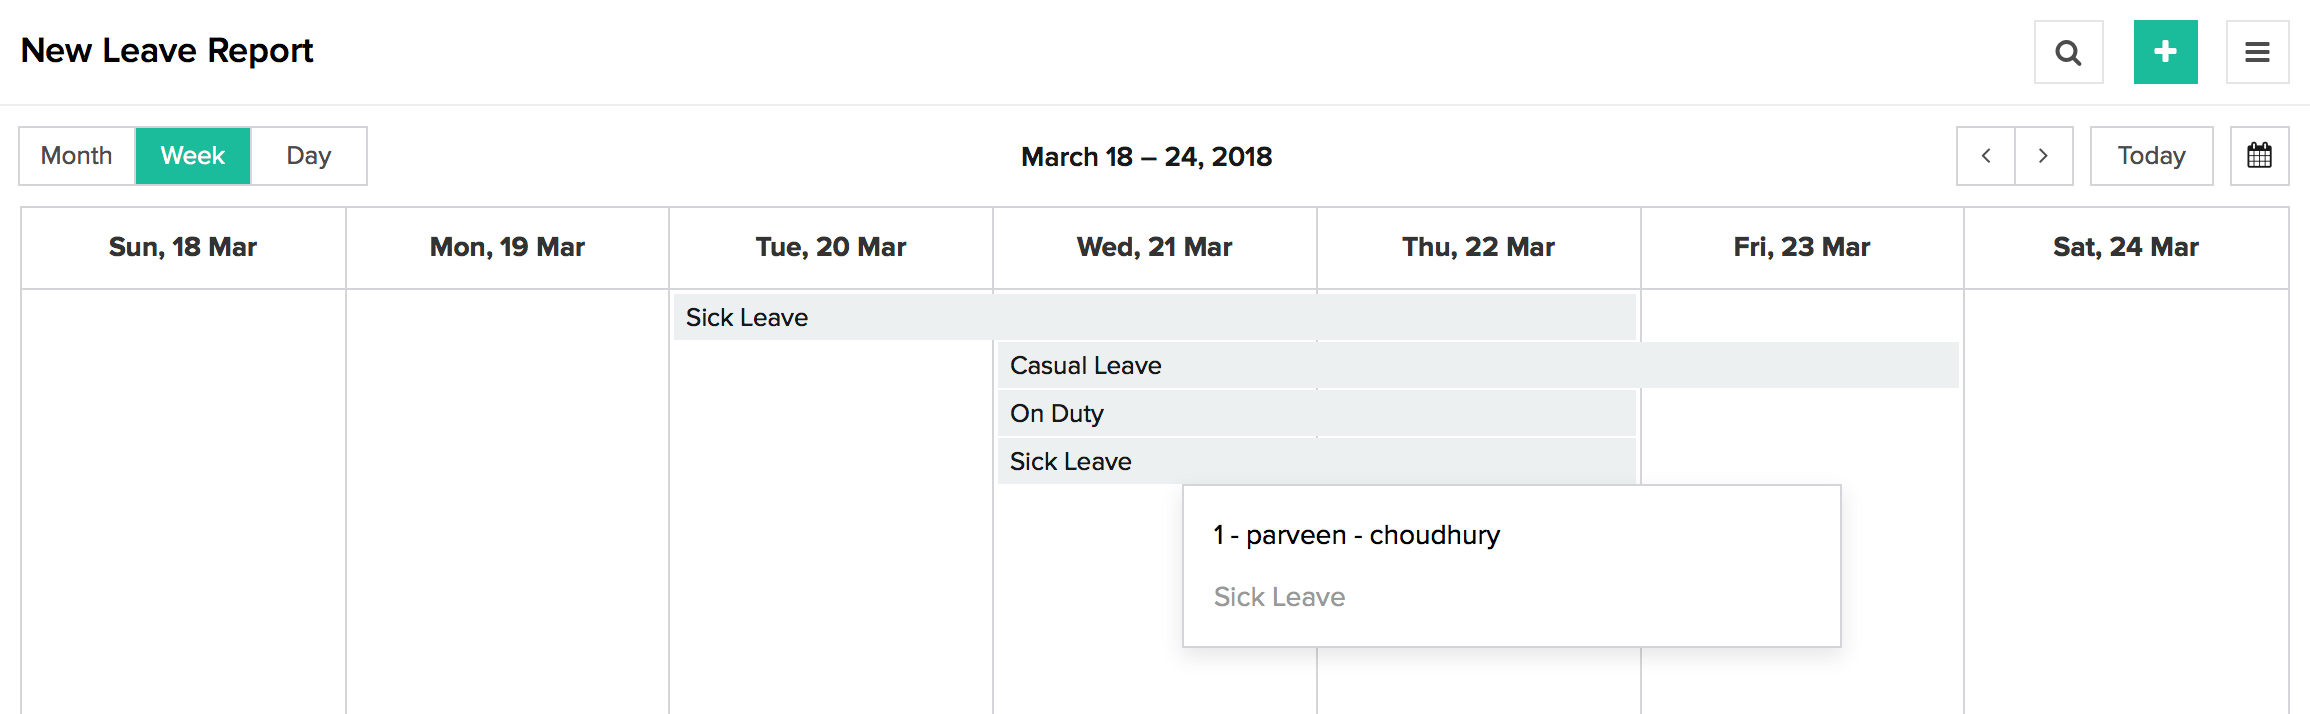Click the Today button
2310x714 pixels.
pyautogui.click(x=2151, y=156)
